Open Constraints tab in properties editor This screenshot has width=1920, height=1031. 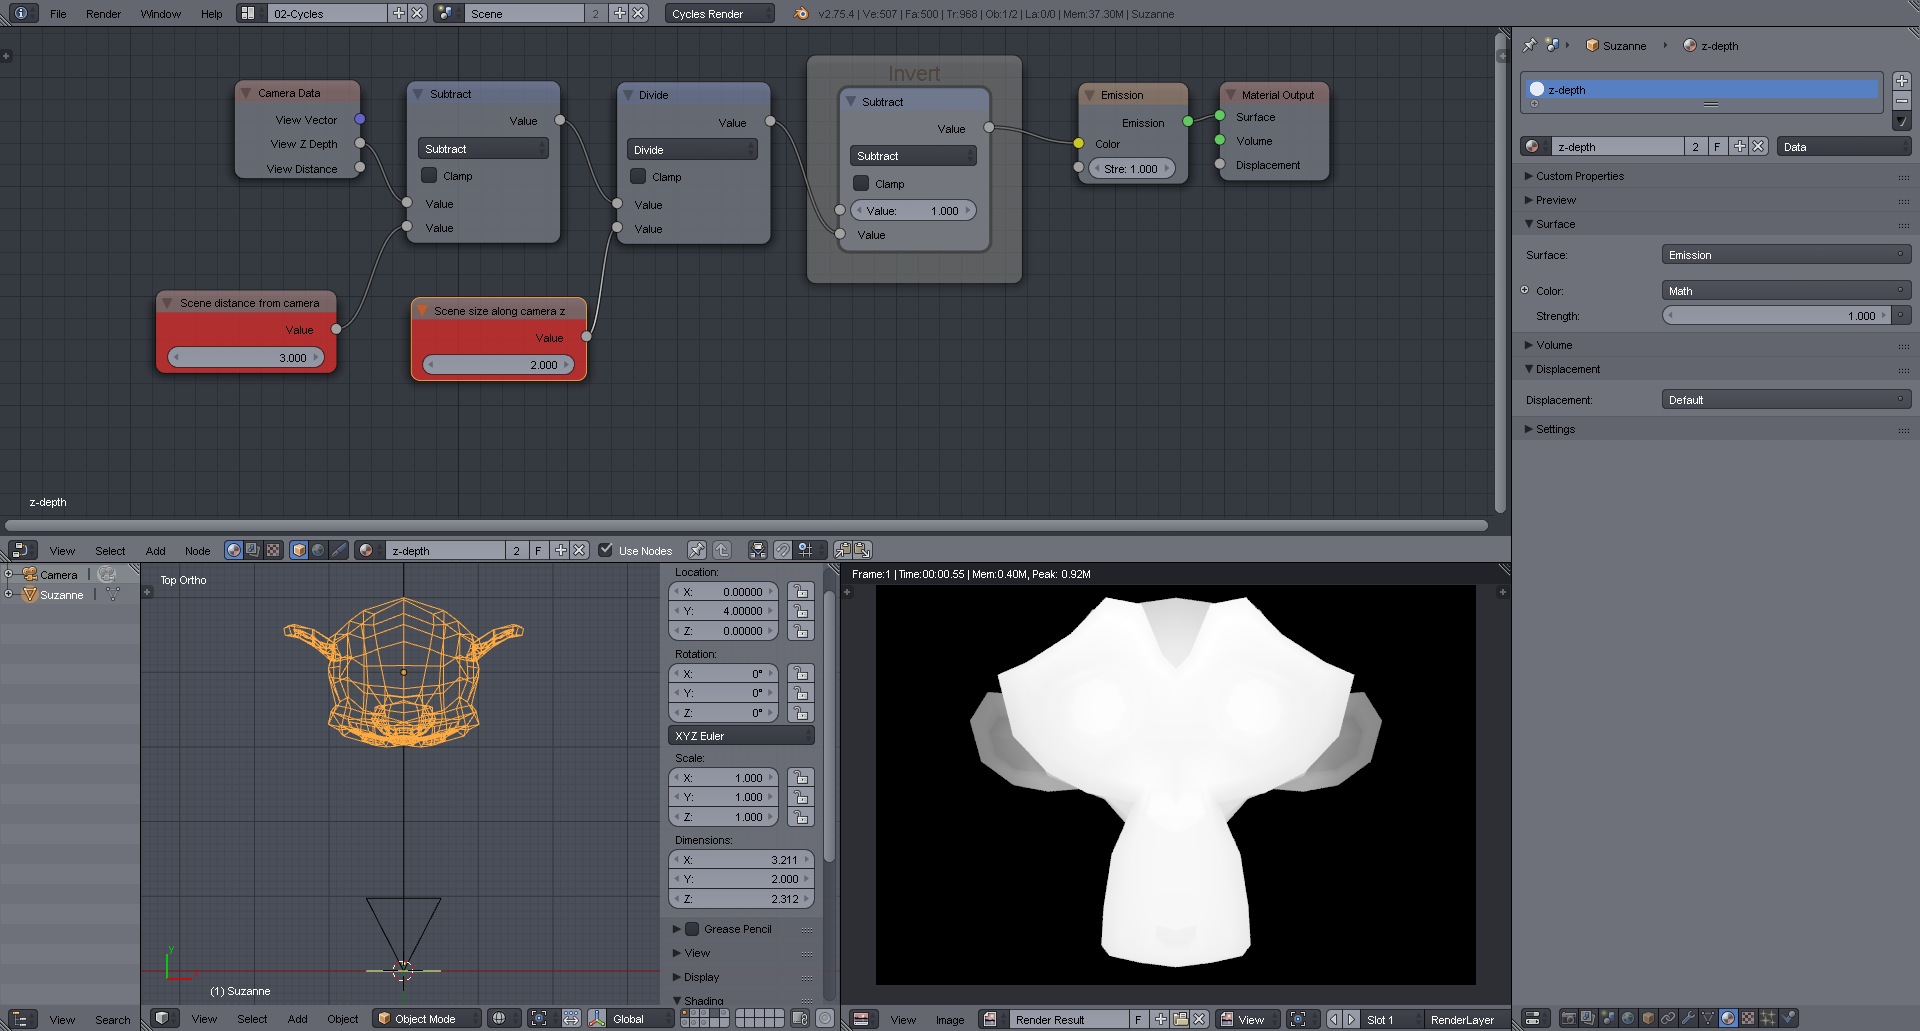pos(1668,1018)
